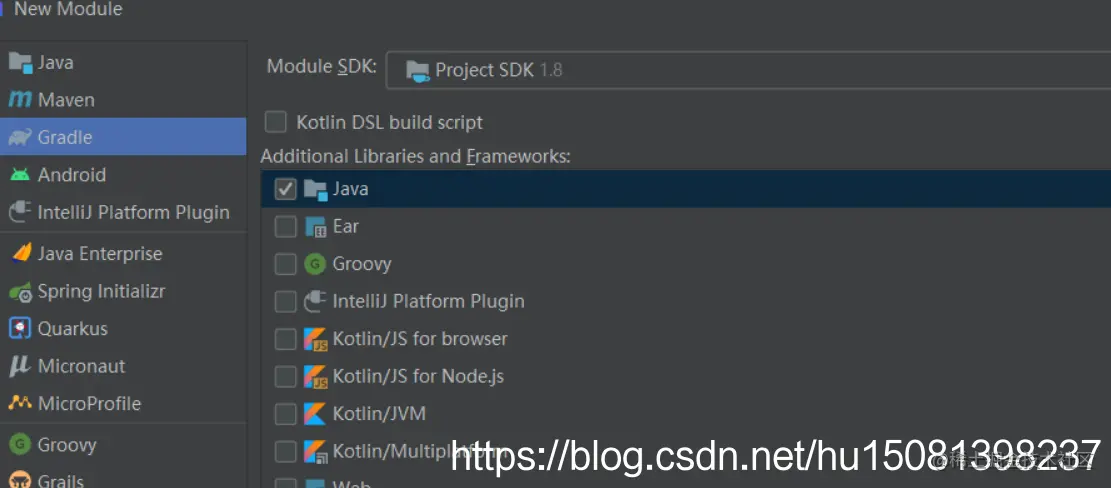1111x488 pixels.
Task: Click the green Groovy framework icon
Action: click(315, 264)
